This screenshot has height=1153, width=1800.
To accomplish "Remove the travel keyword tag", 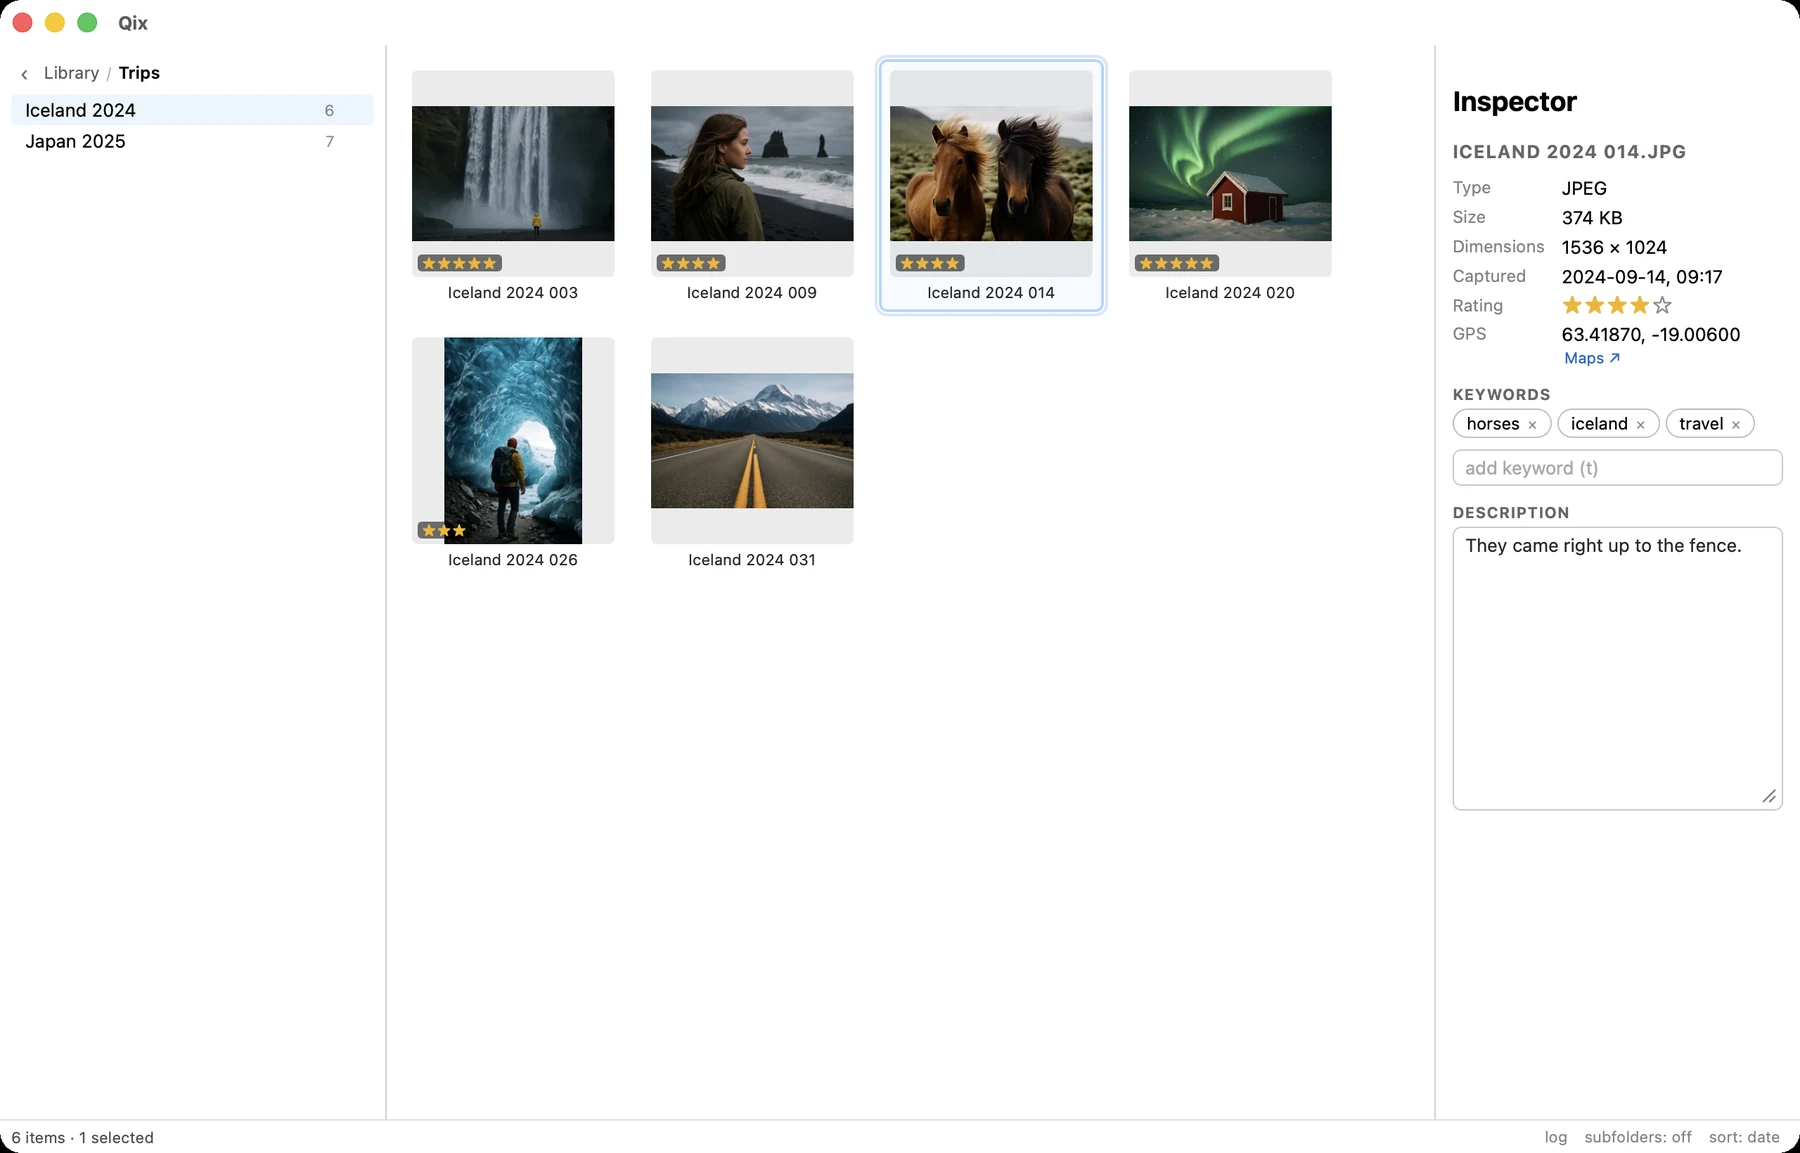I will point(1736,425).
